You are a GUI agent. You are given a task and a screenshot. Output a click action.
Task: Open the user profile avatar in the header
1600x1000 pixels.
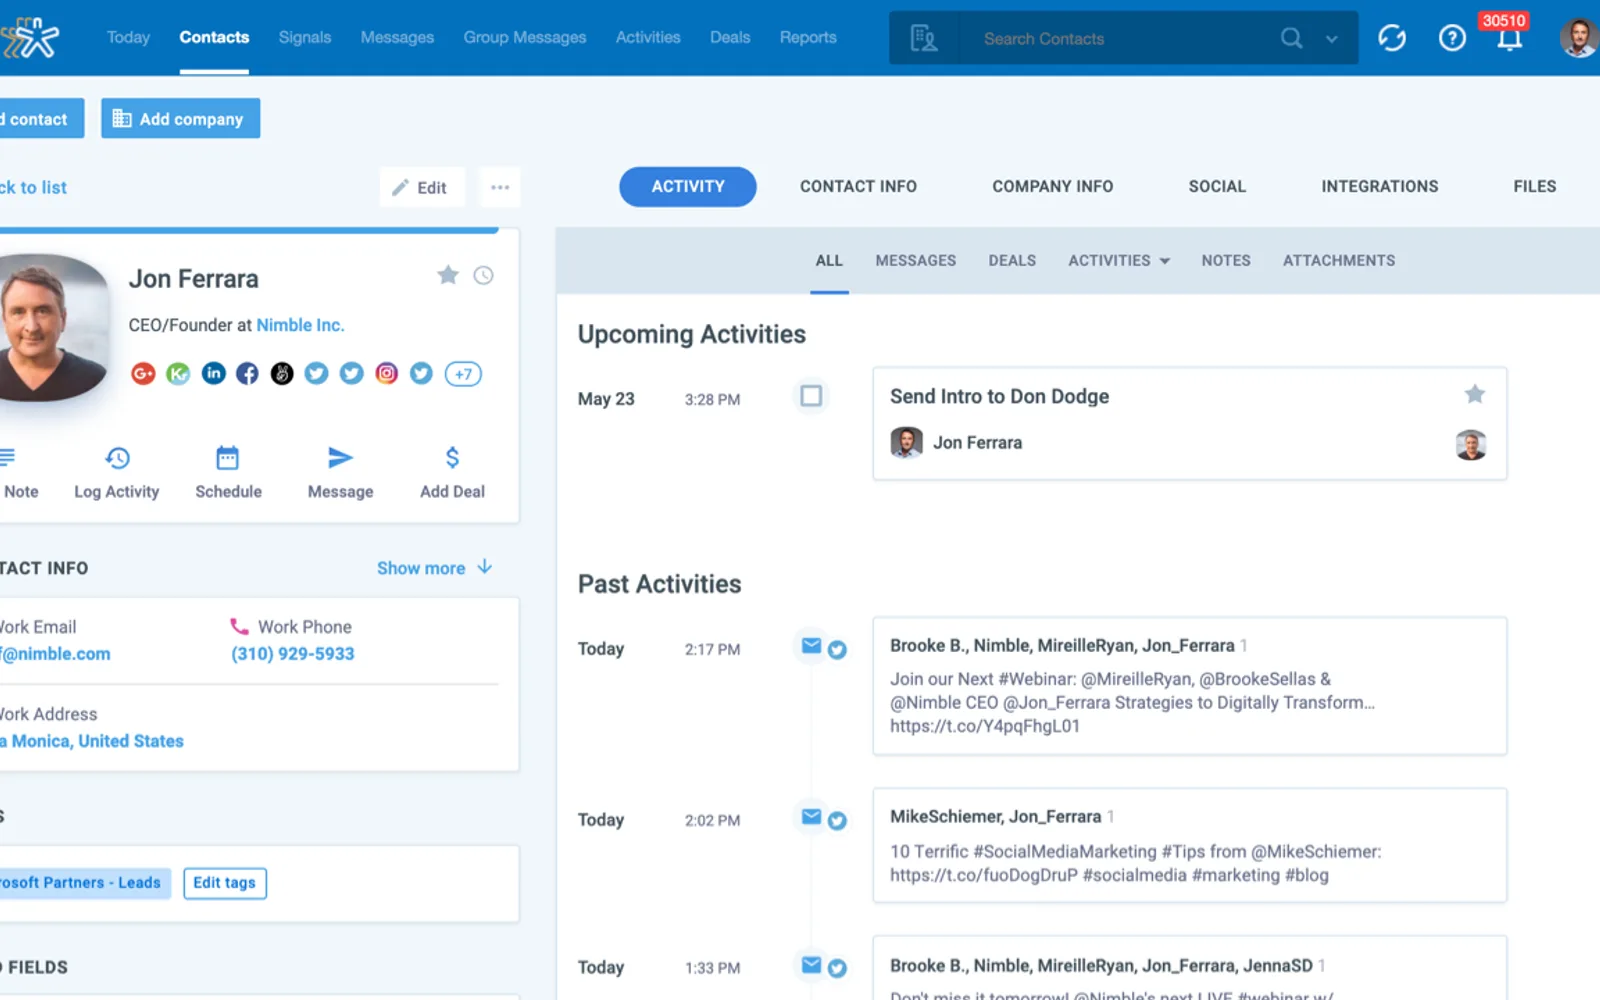pyautogui.click(x=1578, y=38)
